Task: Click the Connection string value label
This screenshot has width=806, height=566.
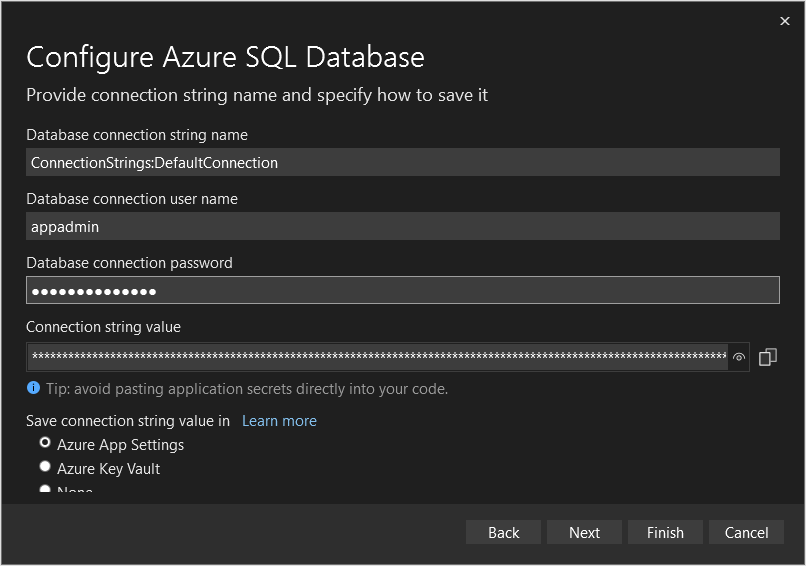Action: (103, 327)
